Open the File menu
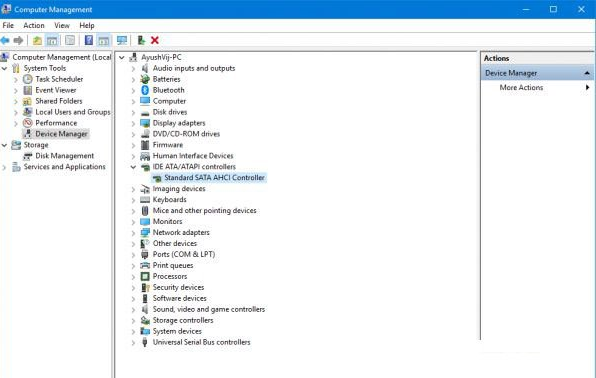The height and width of the screenshot is (378, 596). point(8,25)
